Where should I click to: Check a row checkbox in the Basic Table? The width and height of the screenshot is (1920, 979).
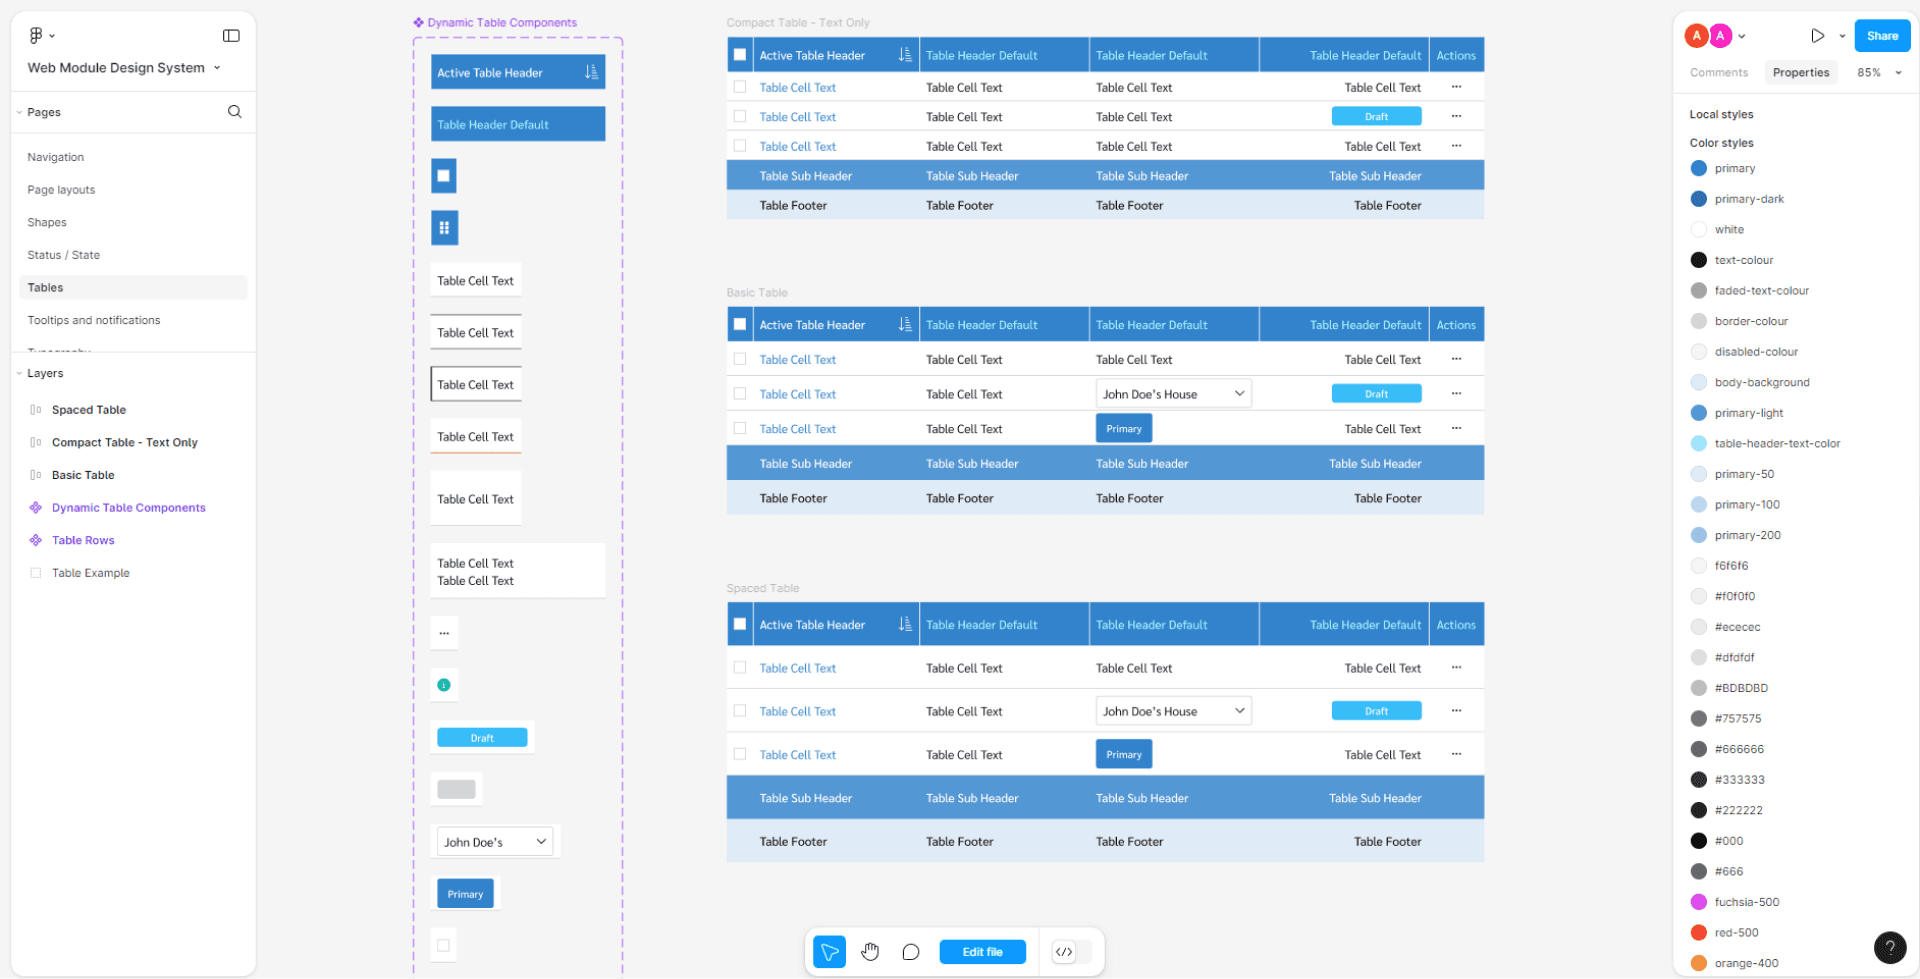point(740,359)
